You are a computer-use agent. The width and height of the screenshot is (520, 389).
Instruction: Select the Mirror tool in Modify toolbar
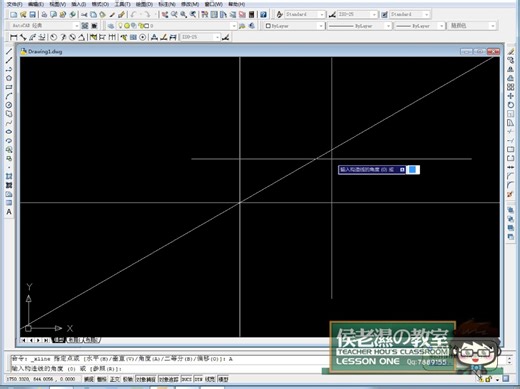[510, 69]
